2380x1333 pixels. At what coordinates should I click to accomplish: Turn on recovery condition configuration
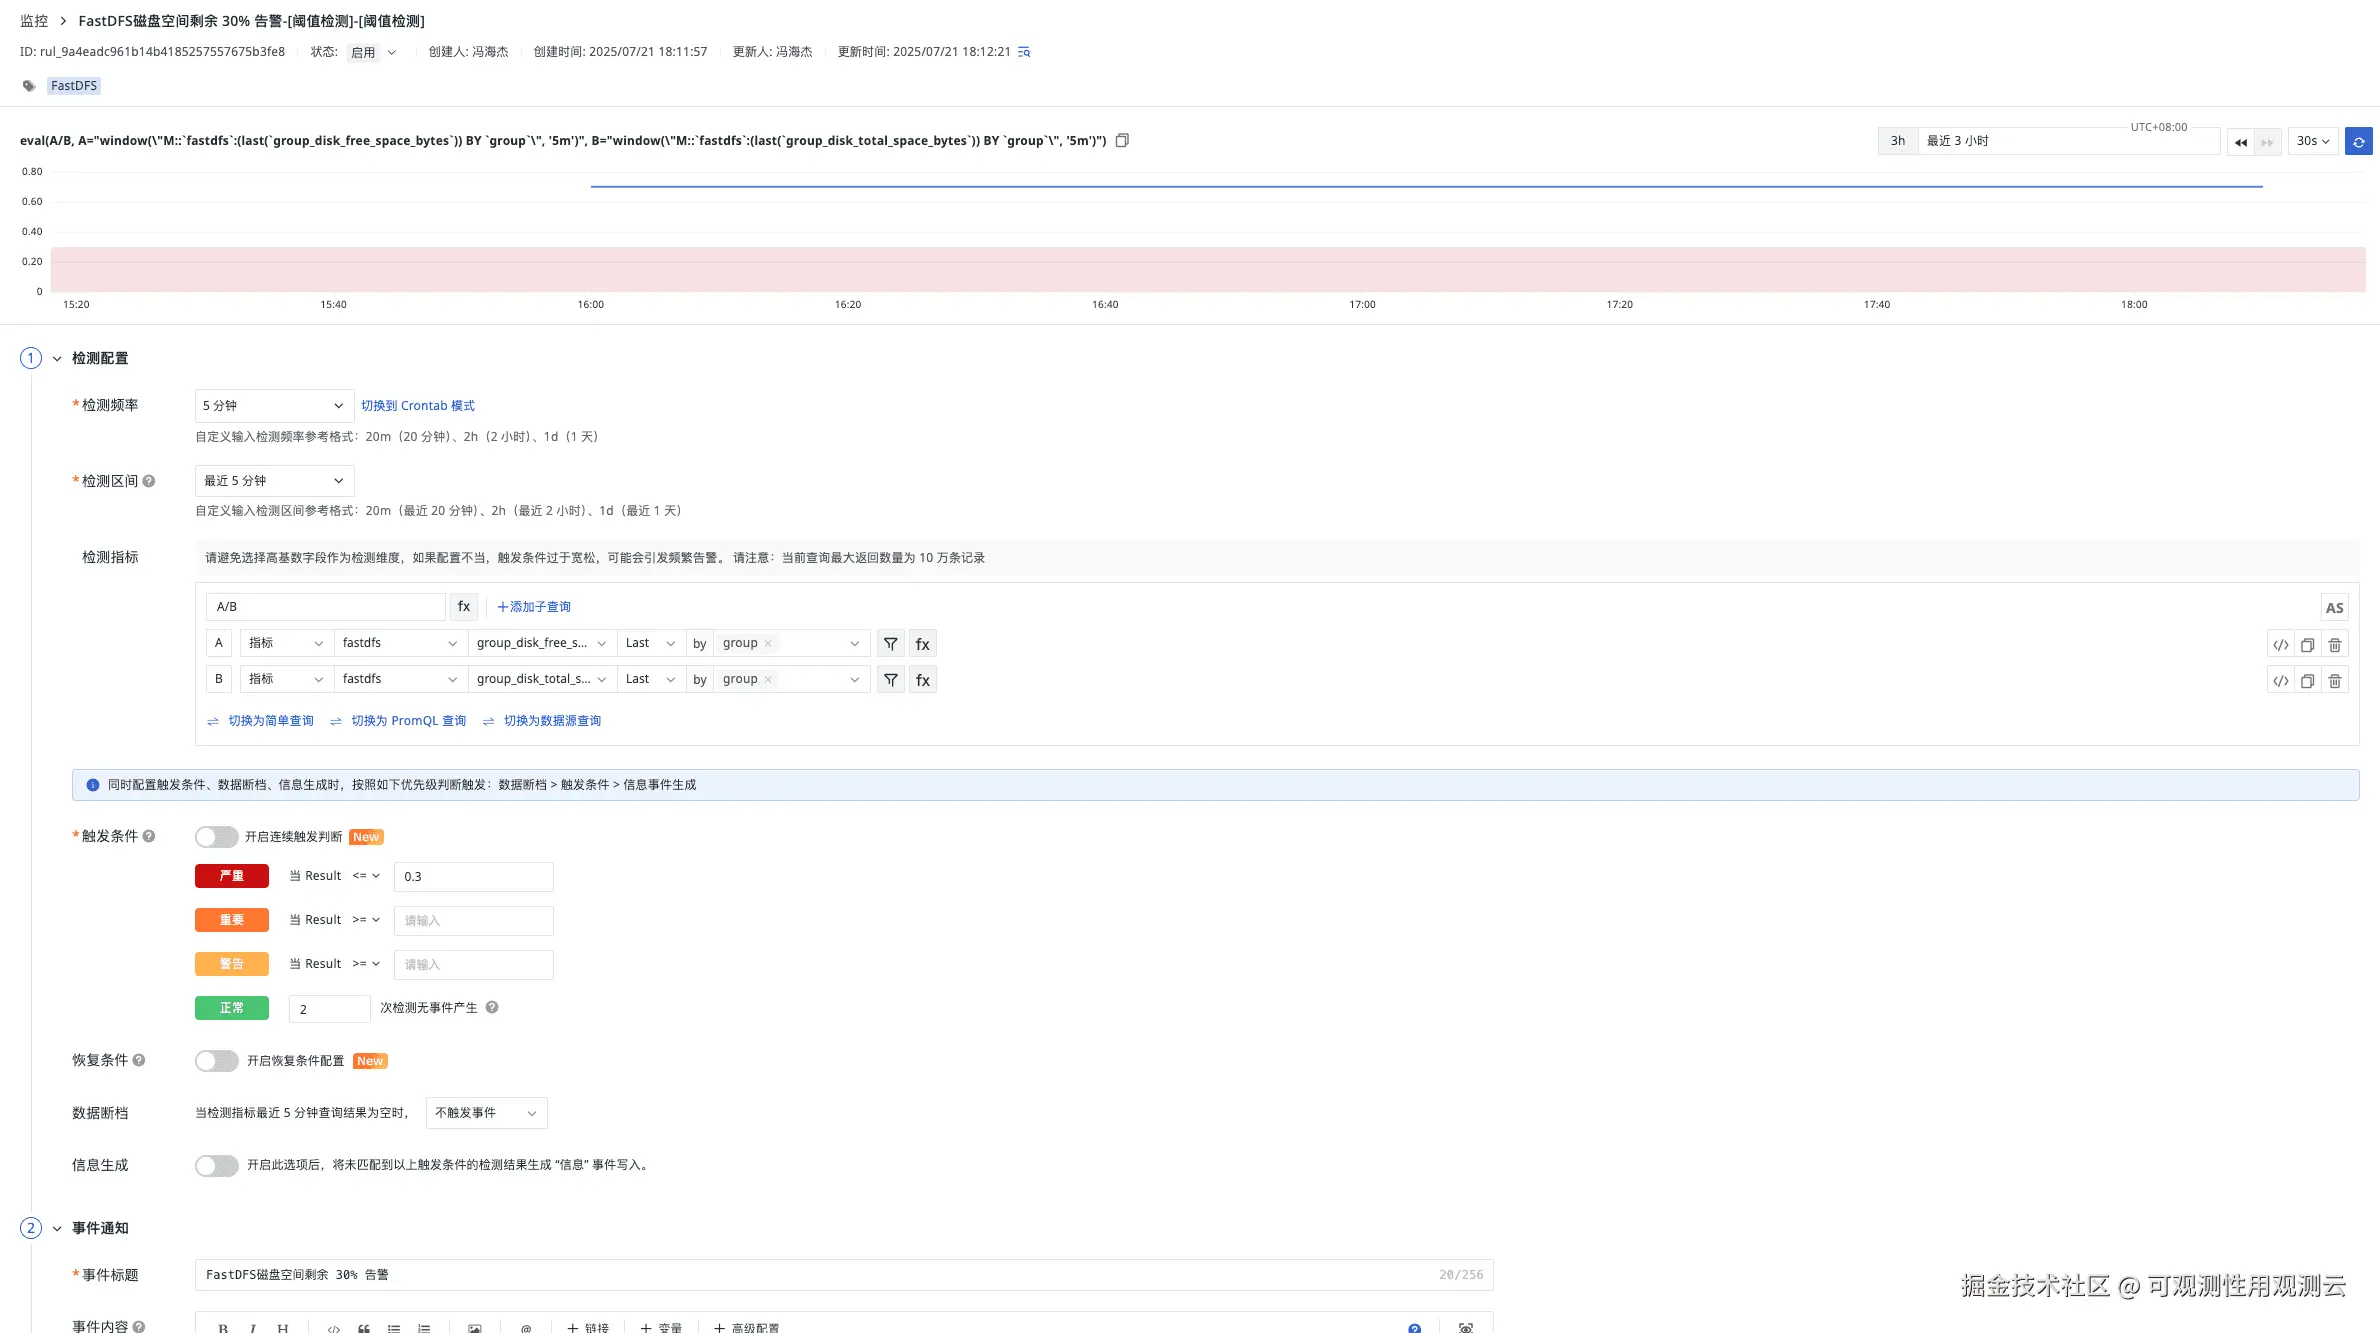(x=216, y=1061)
